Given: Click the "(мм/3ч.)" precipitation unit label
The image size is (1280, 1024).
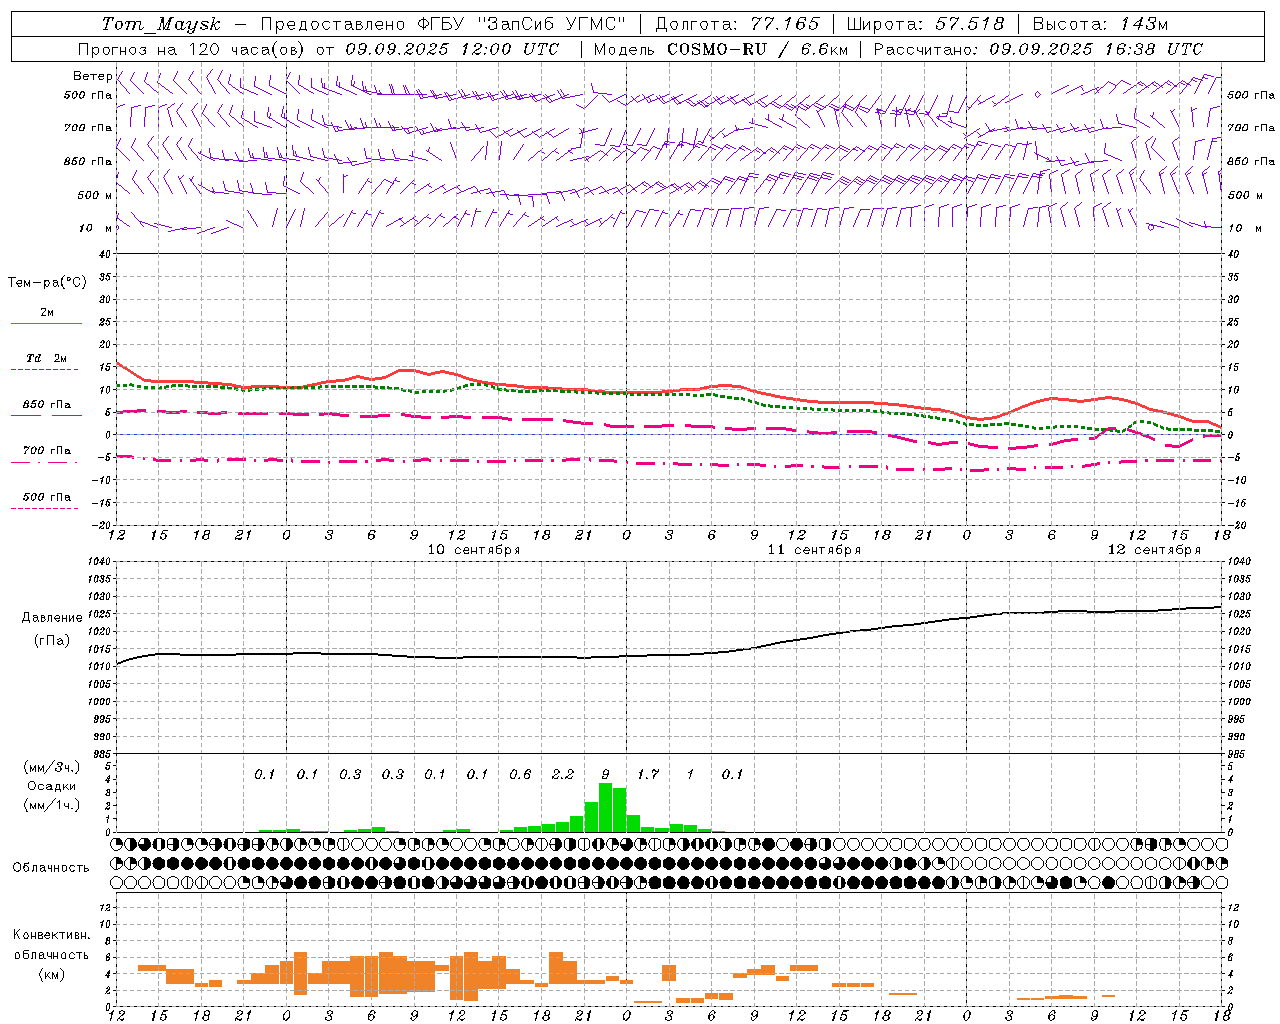Looking at the screenshot, I should click(x=52, y=767).
